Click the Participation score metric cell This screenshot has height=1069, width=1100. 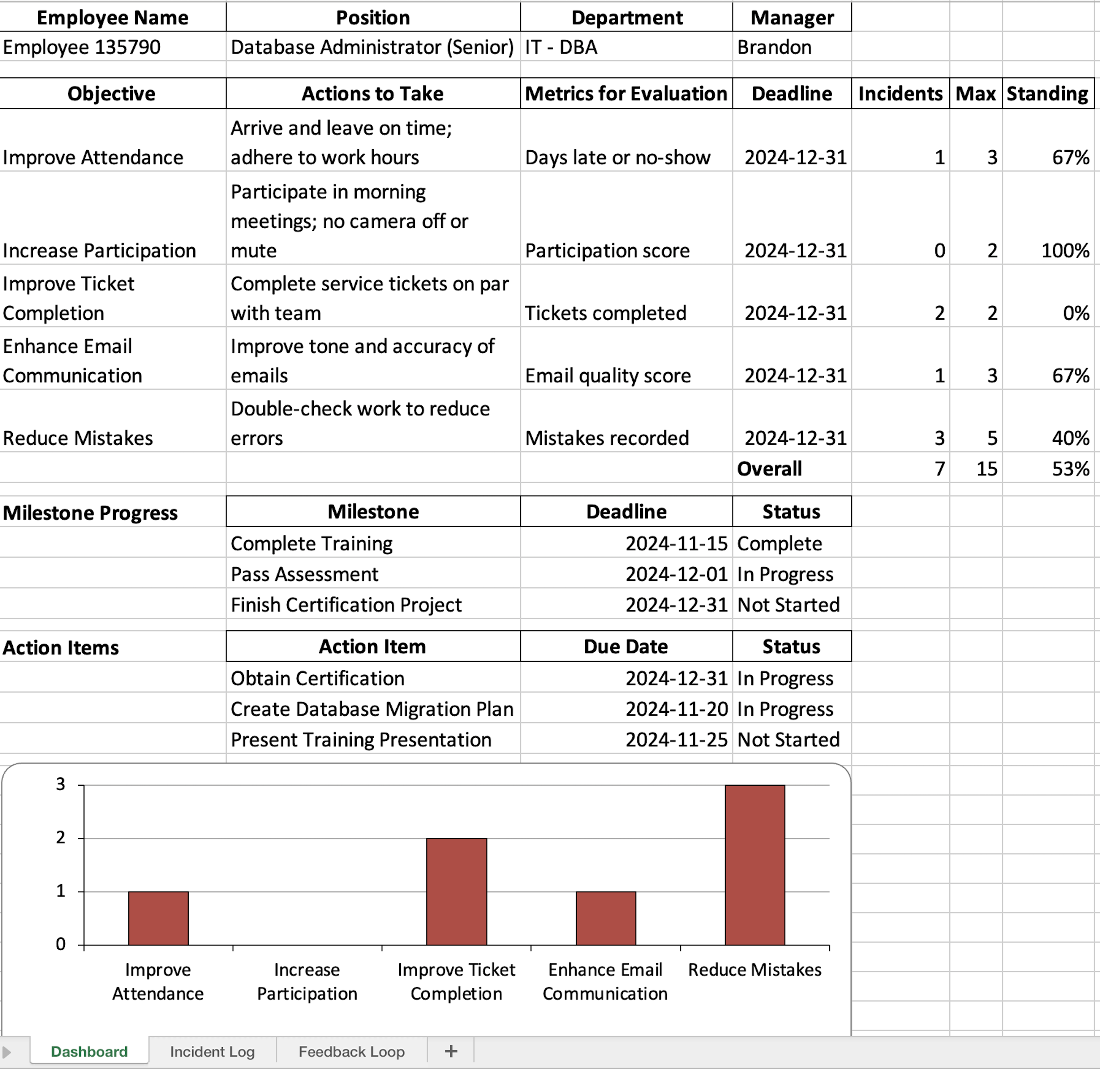click(x=626, y=218)
